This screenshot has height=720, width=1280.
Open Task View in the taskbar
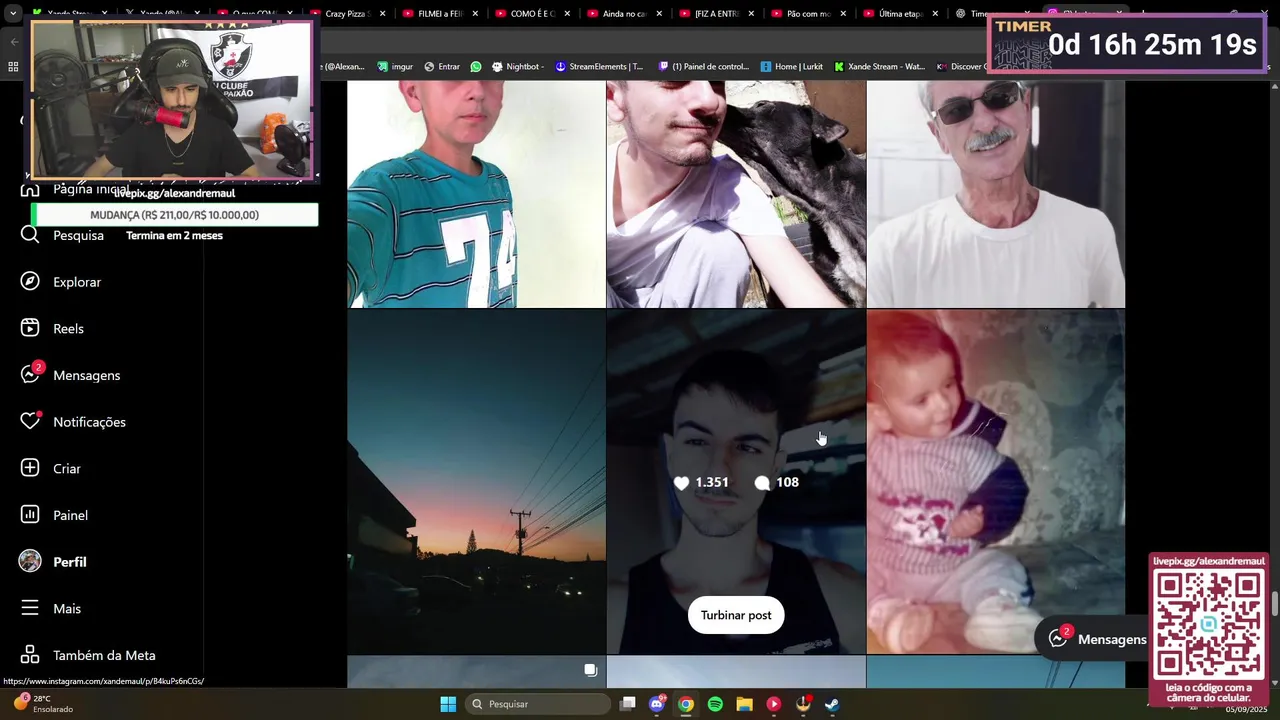tap(627, 704)
